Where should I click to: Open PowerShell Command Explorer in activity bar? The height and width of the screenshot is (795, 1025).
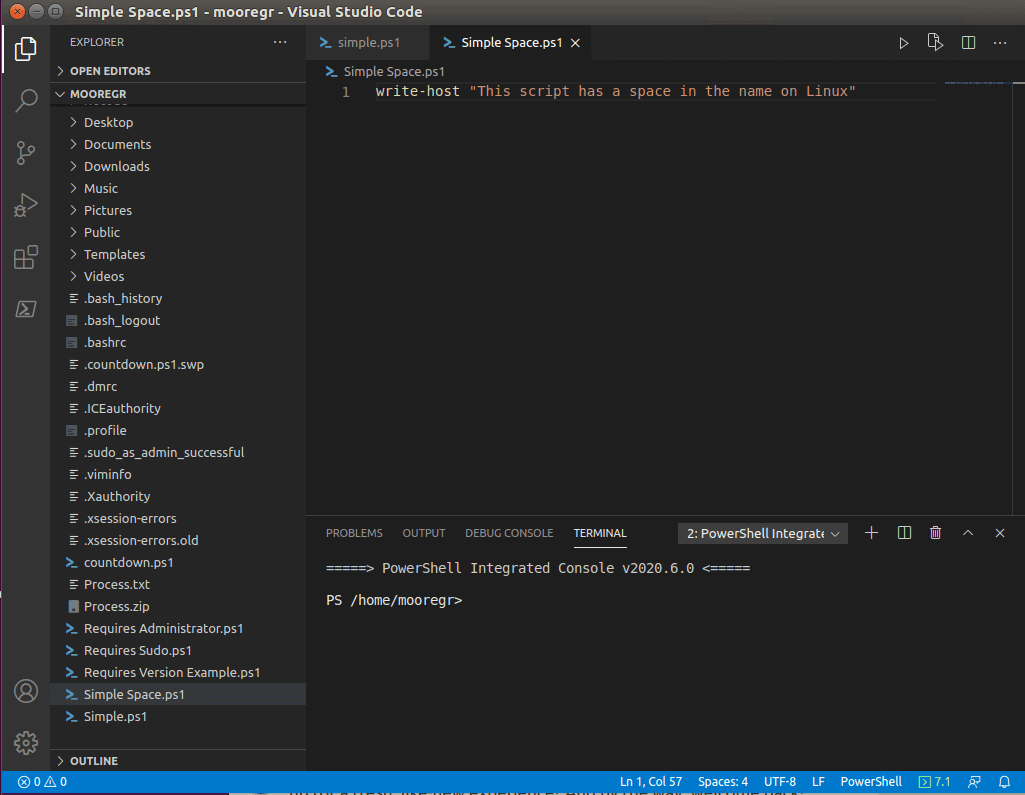coord(25,309)
